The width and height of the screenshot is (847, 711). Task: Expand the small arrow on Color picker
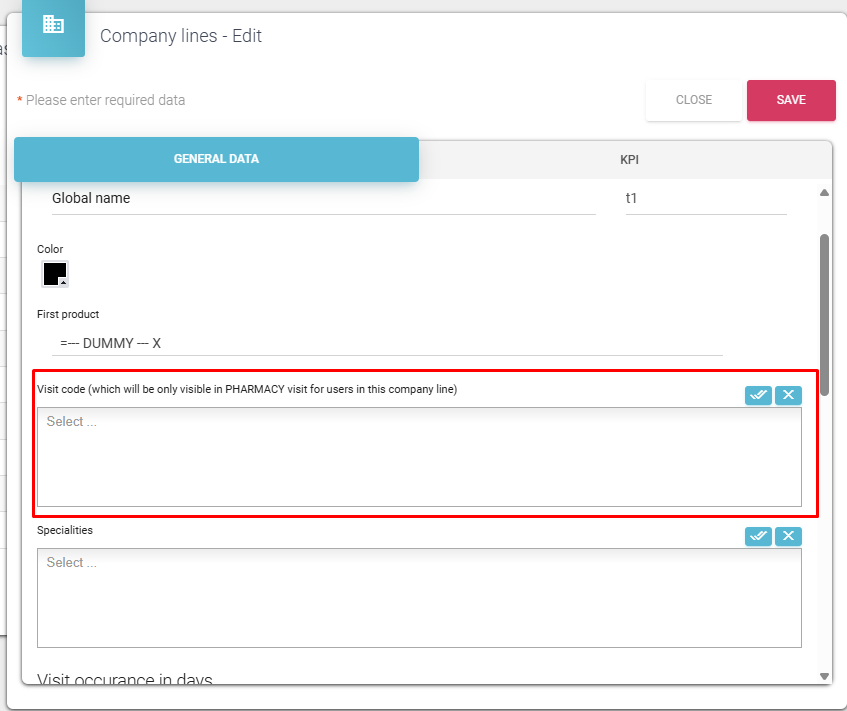click(x=63, y=283)
